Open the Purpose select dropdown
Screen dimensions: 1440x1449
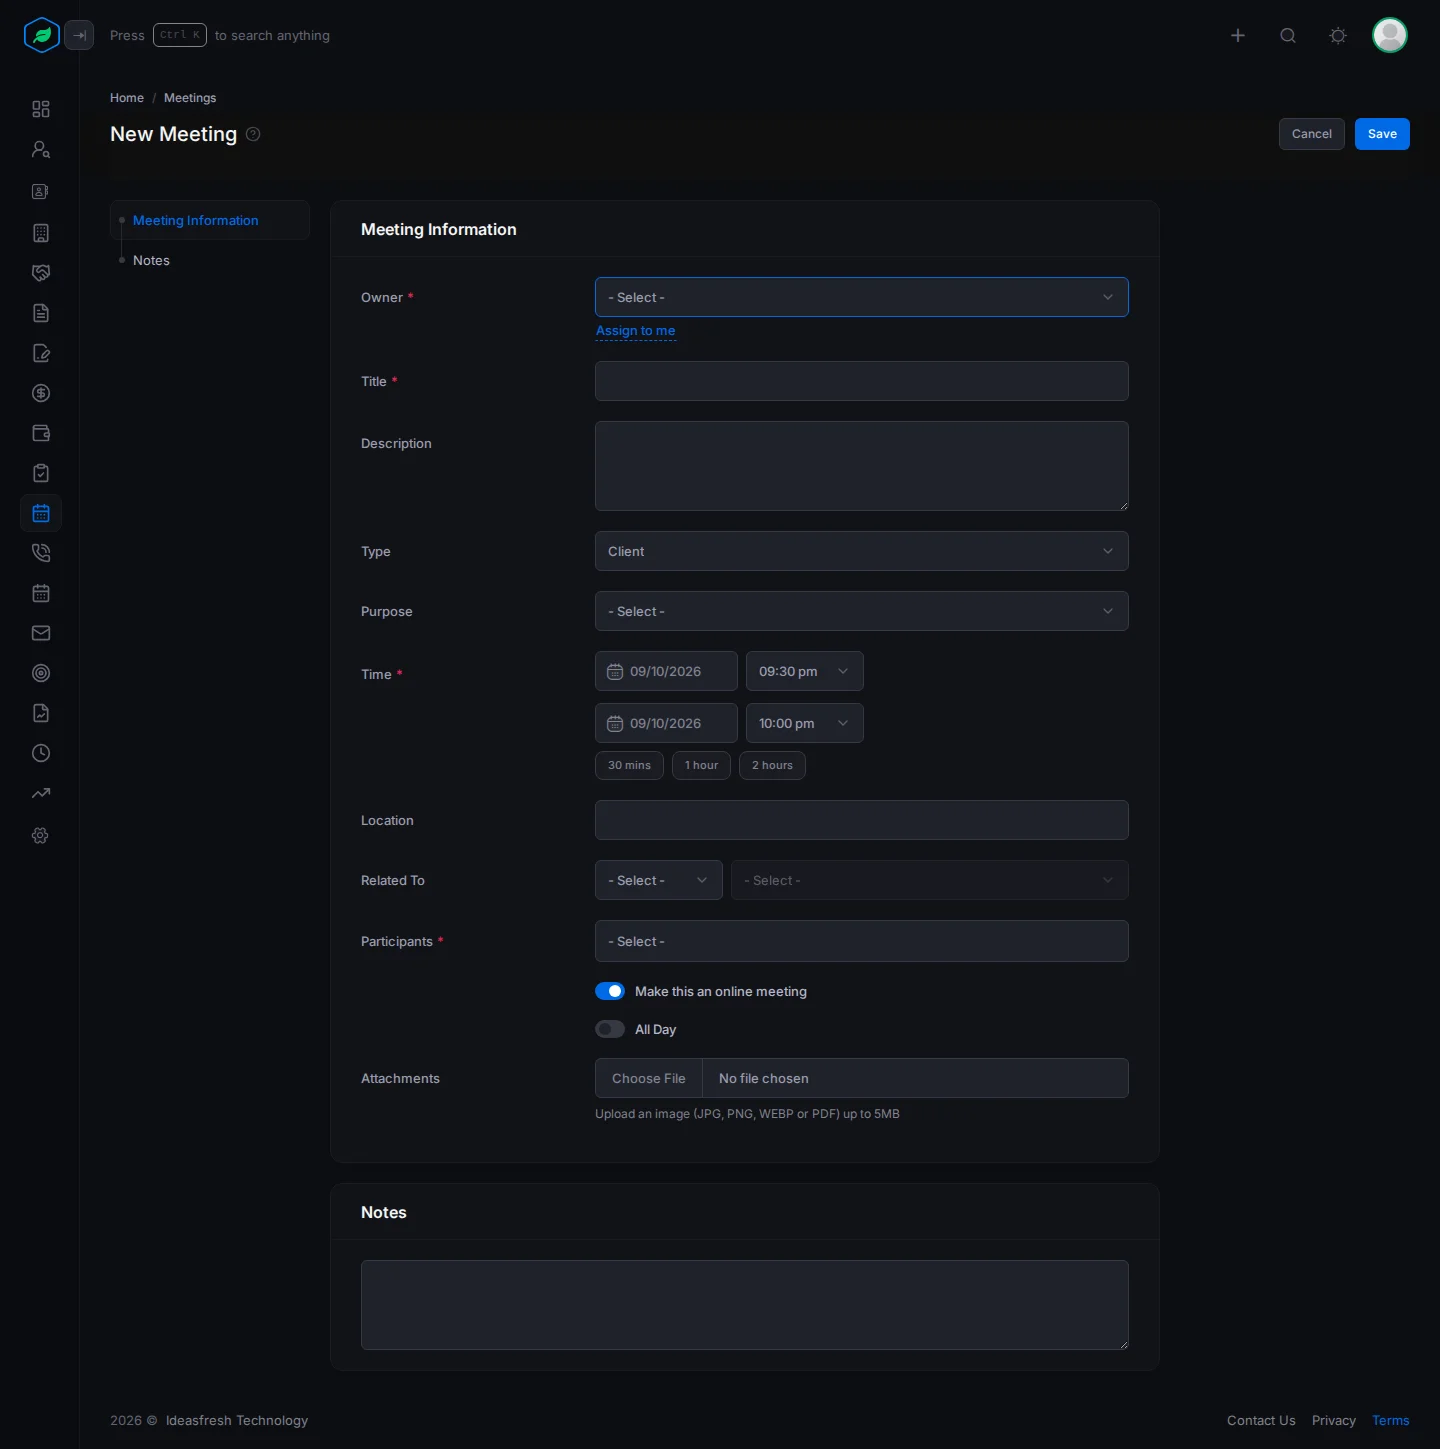pos(862,611)
